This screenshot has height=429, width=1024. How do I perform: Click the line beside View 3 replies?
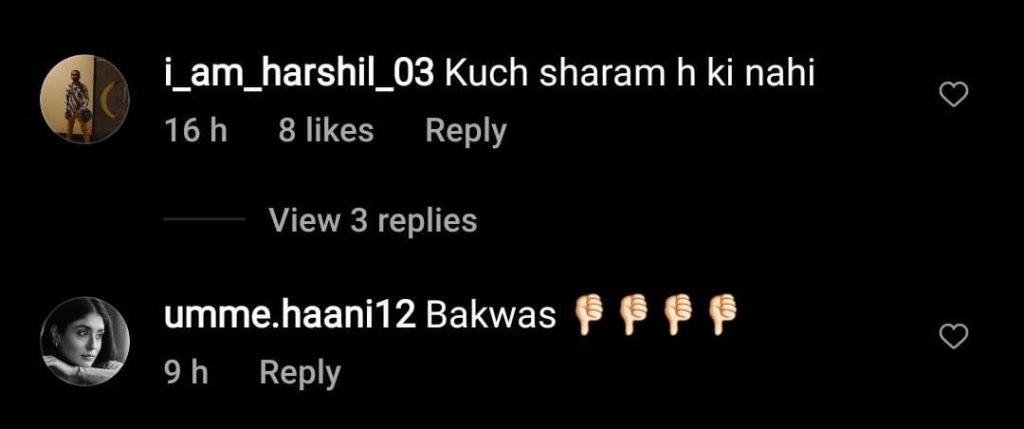point(204,220)
